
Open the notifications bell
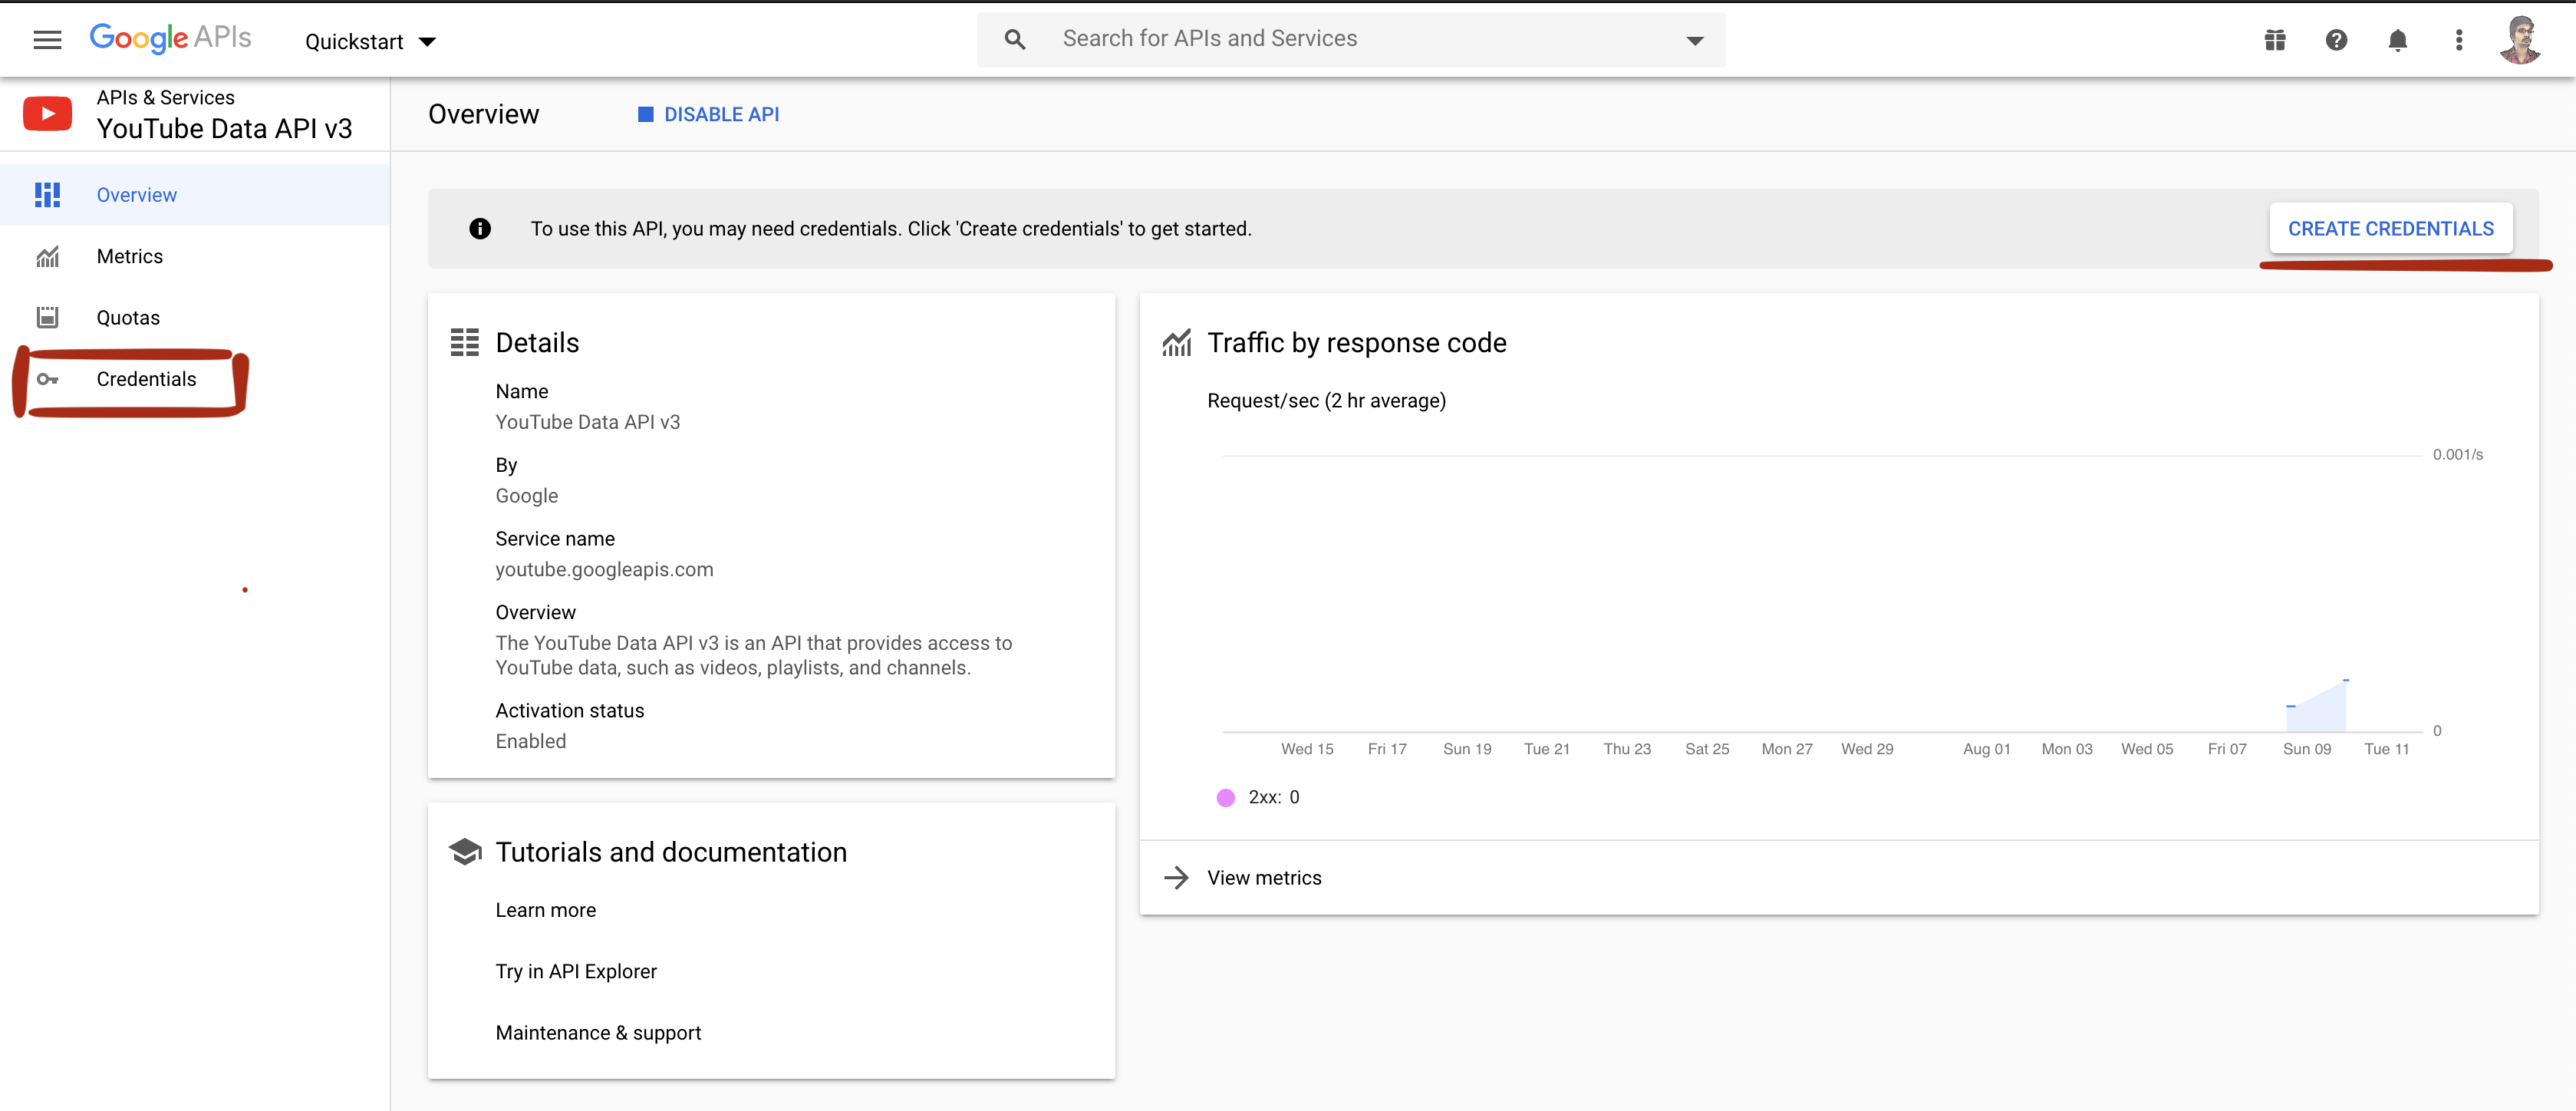[x=2397, y=40]
